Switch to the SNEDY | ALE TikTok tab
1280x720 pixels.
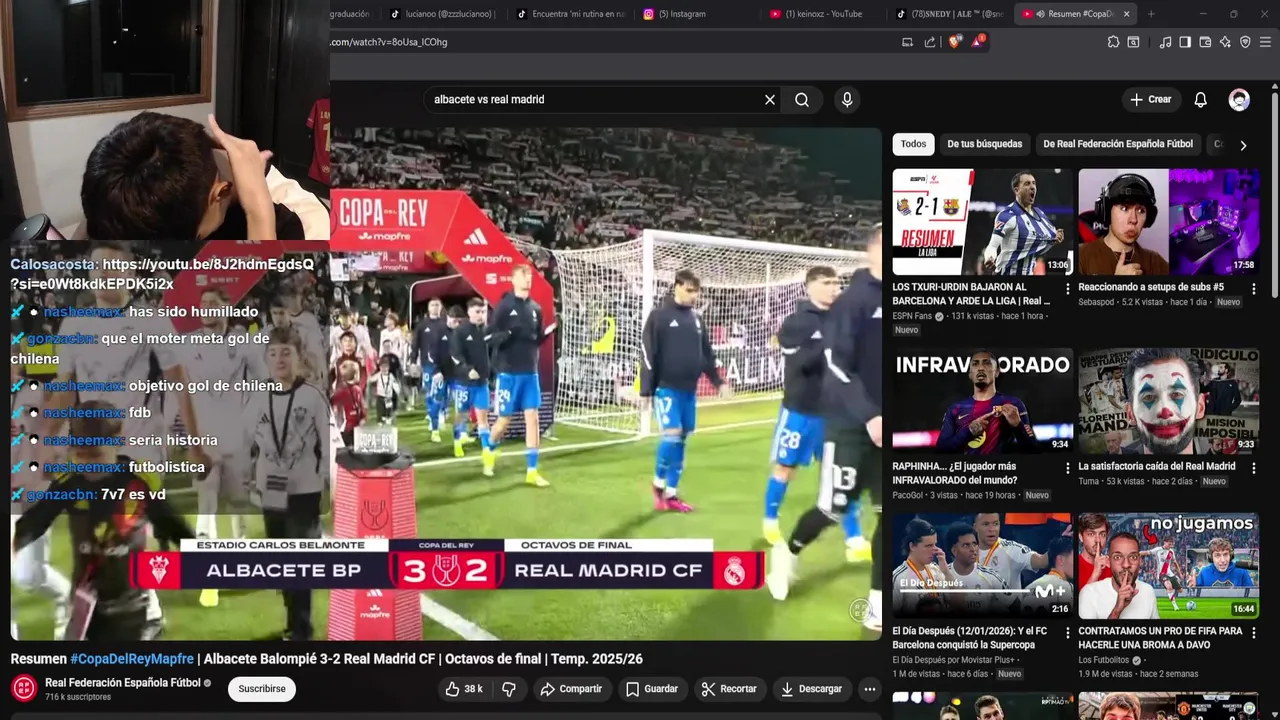950,14
